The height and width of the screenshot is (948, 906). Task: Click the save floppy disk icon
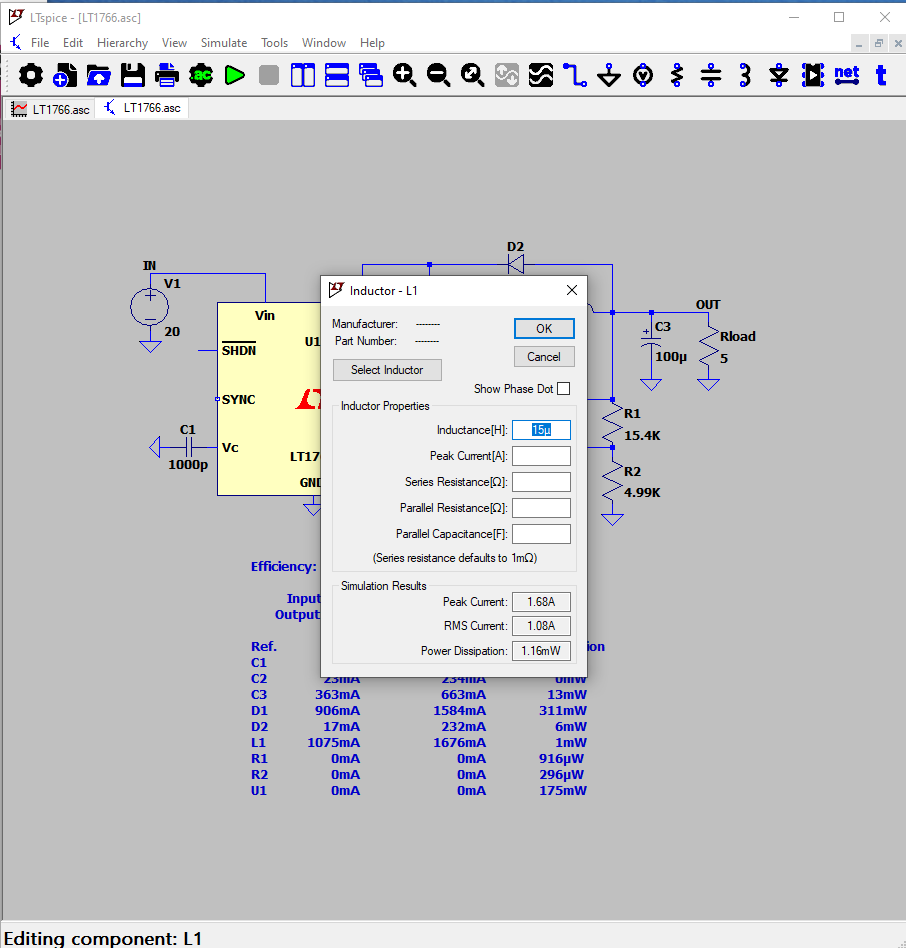133,75
